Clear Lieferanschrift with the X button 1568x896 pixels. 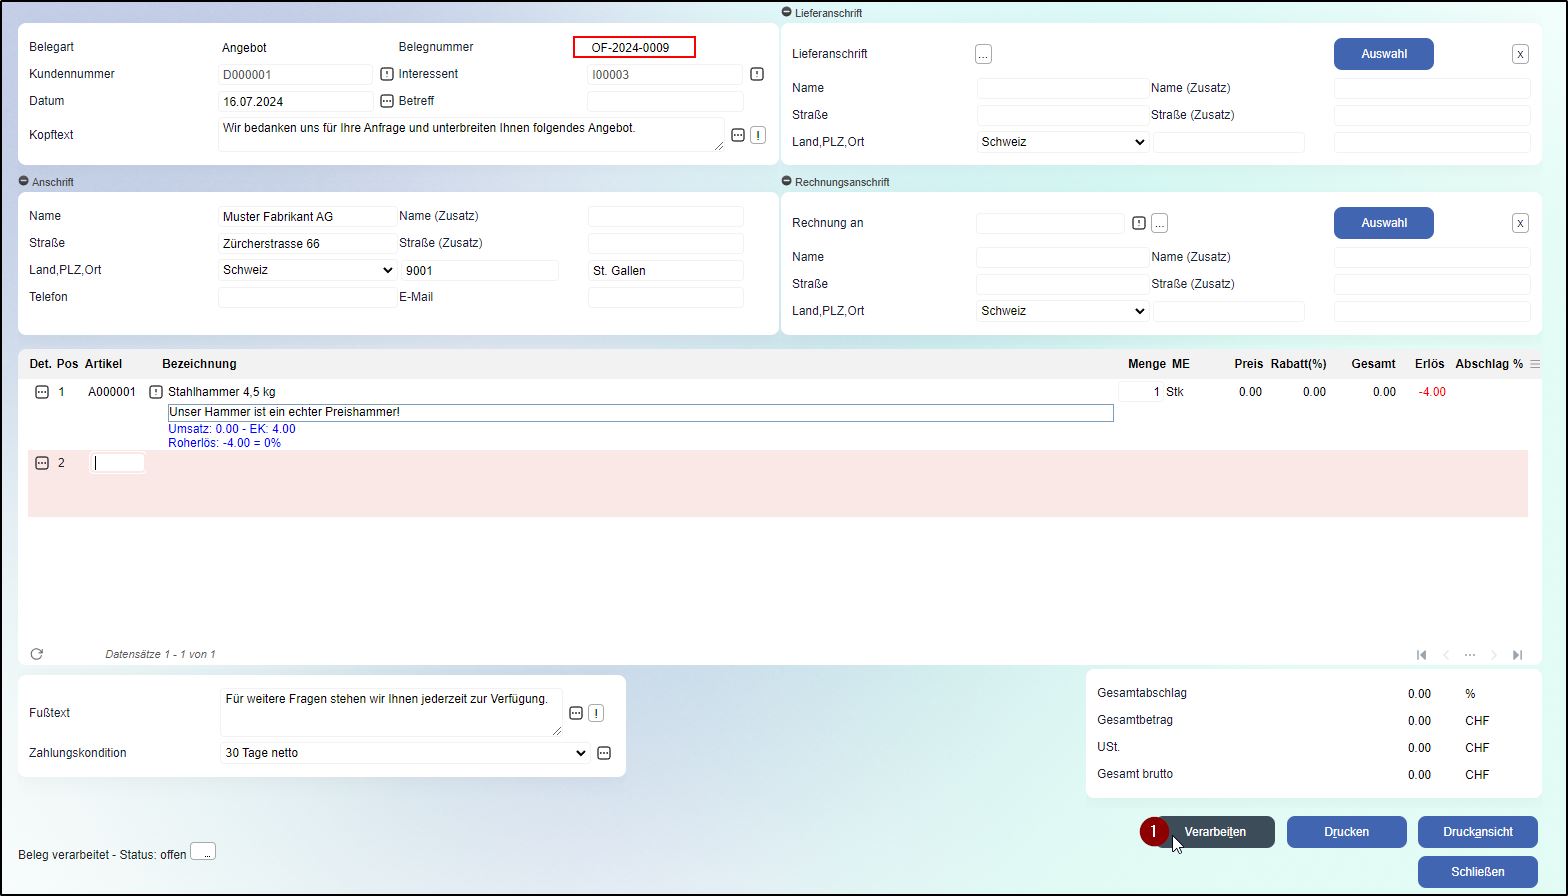click(x=1520, y=54)
